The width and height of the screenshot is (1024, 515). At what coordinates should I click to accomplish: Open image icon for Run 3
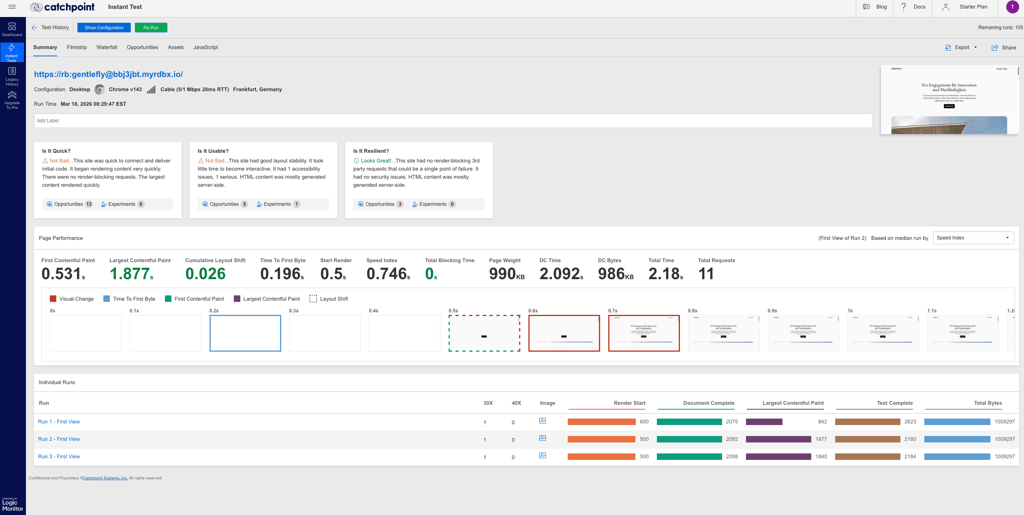[542, 456]
